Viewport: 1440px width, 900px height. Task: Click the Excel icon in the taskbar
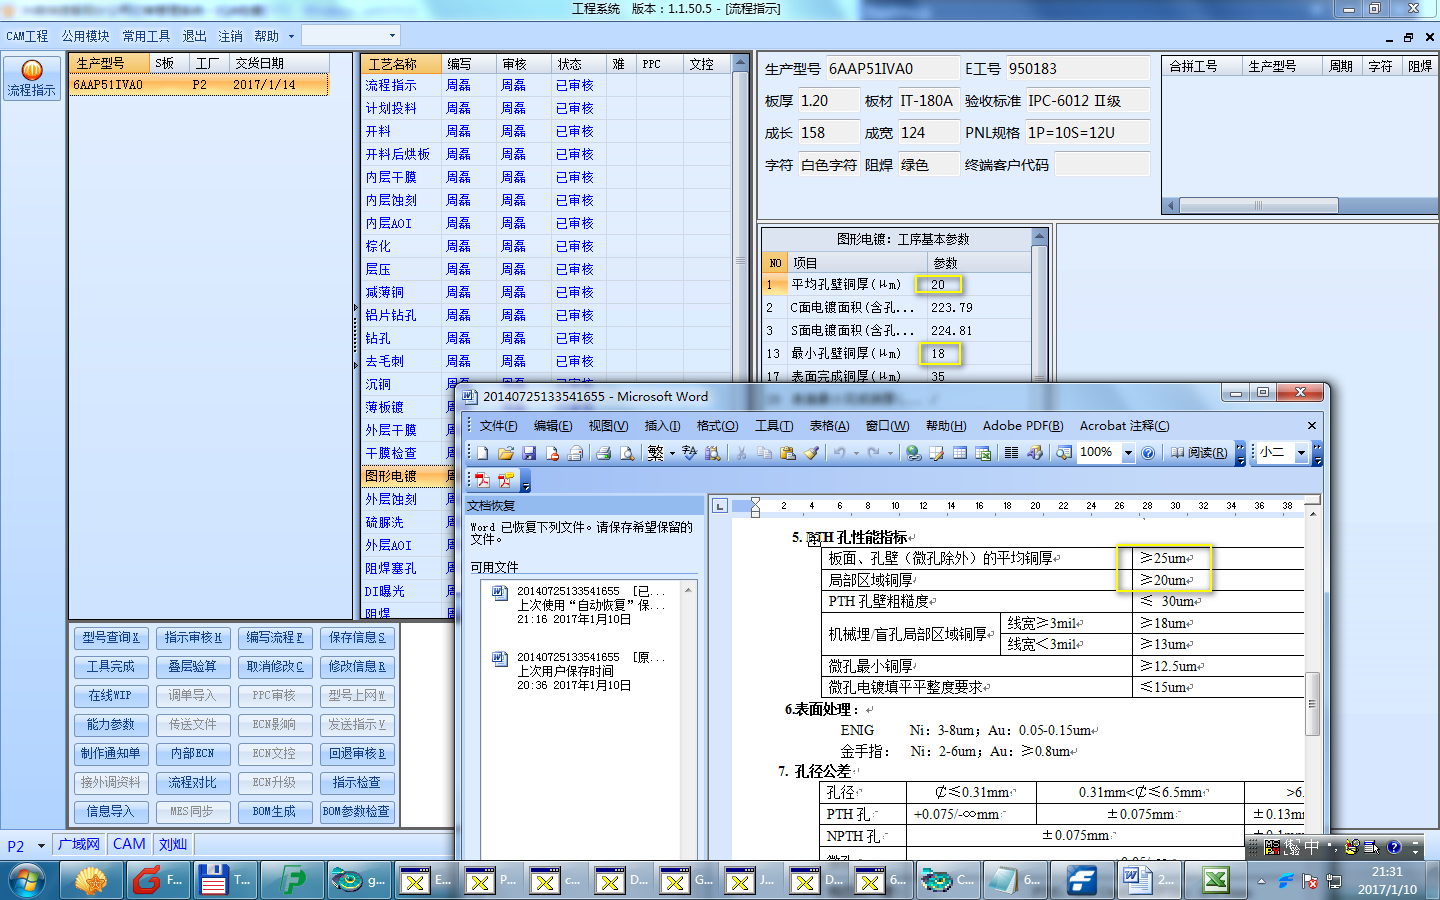pyautogui.click(x=1216, y=880)
